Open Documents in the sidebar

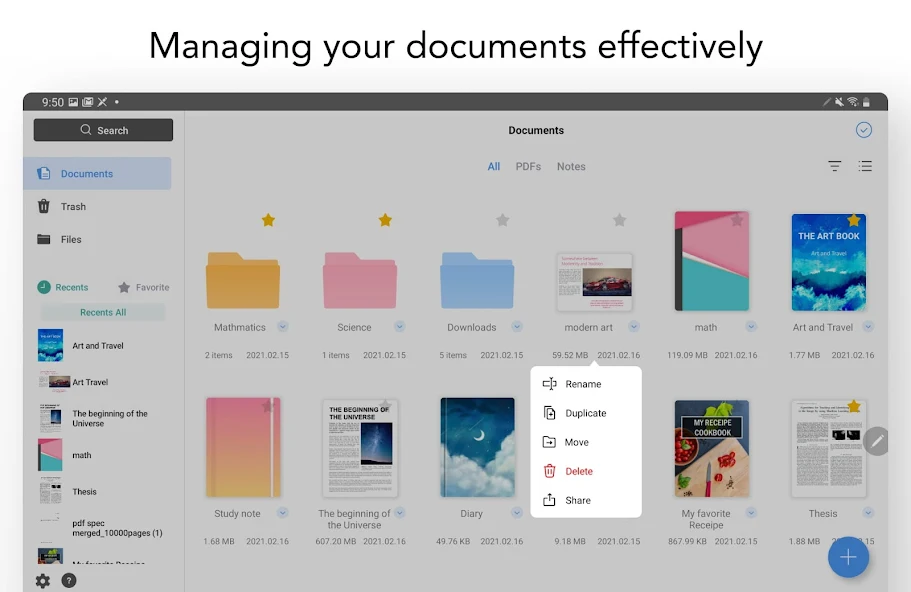tap(97, 173)
